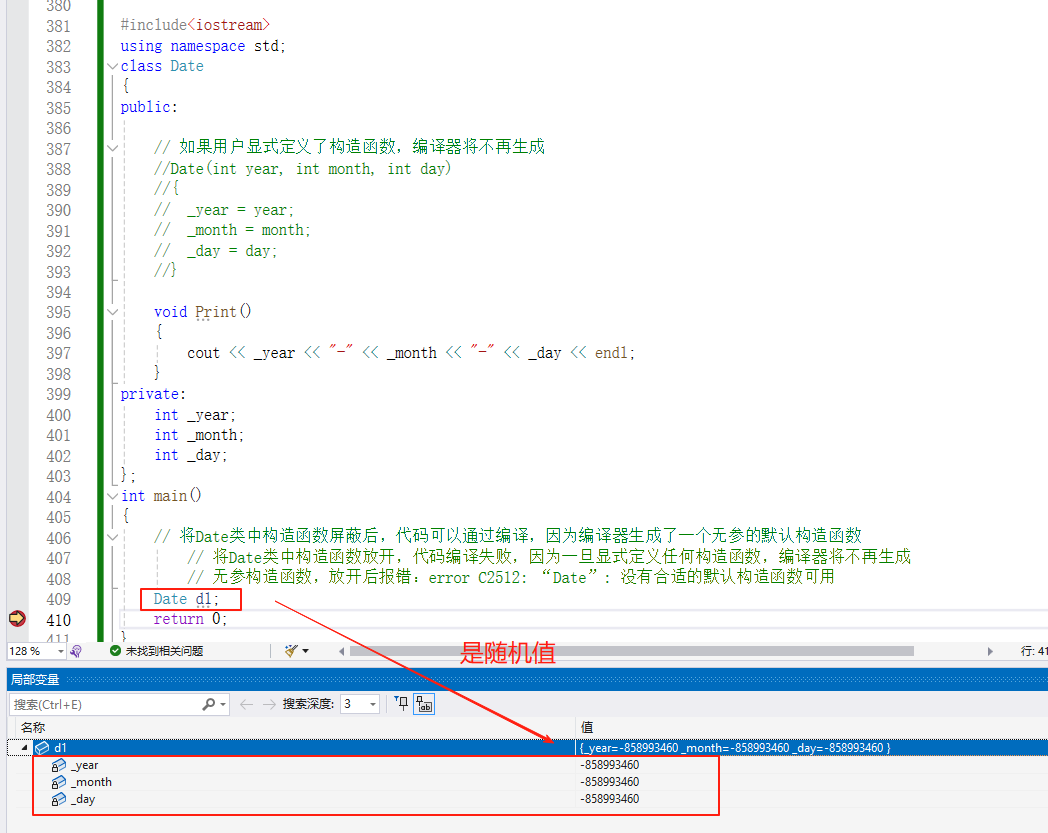Click the 未找到相关问题 status text
1048x833 pixels.
pos(164,650)
